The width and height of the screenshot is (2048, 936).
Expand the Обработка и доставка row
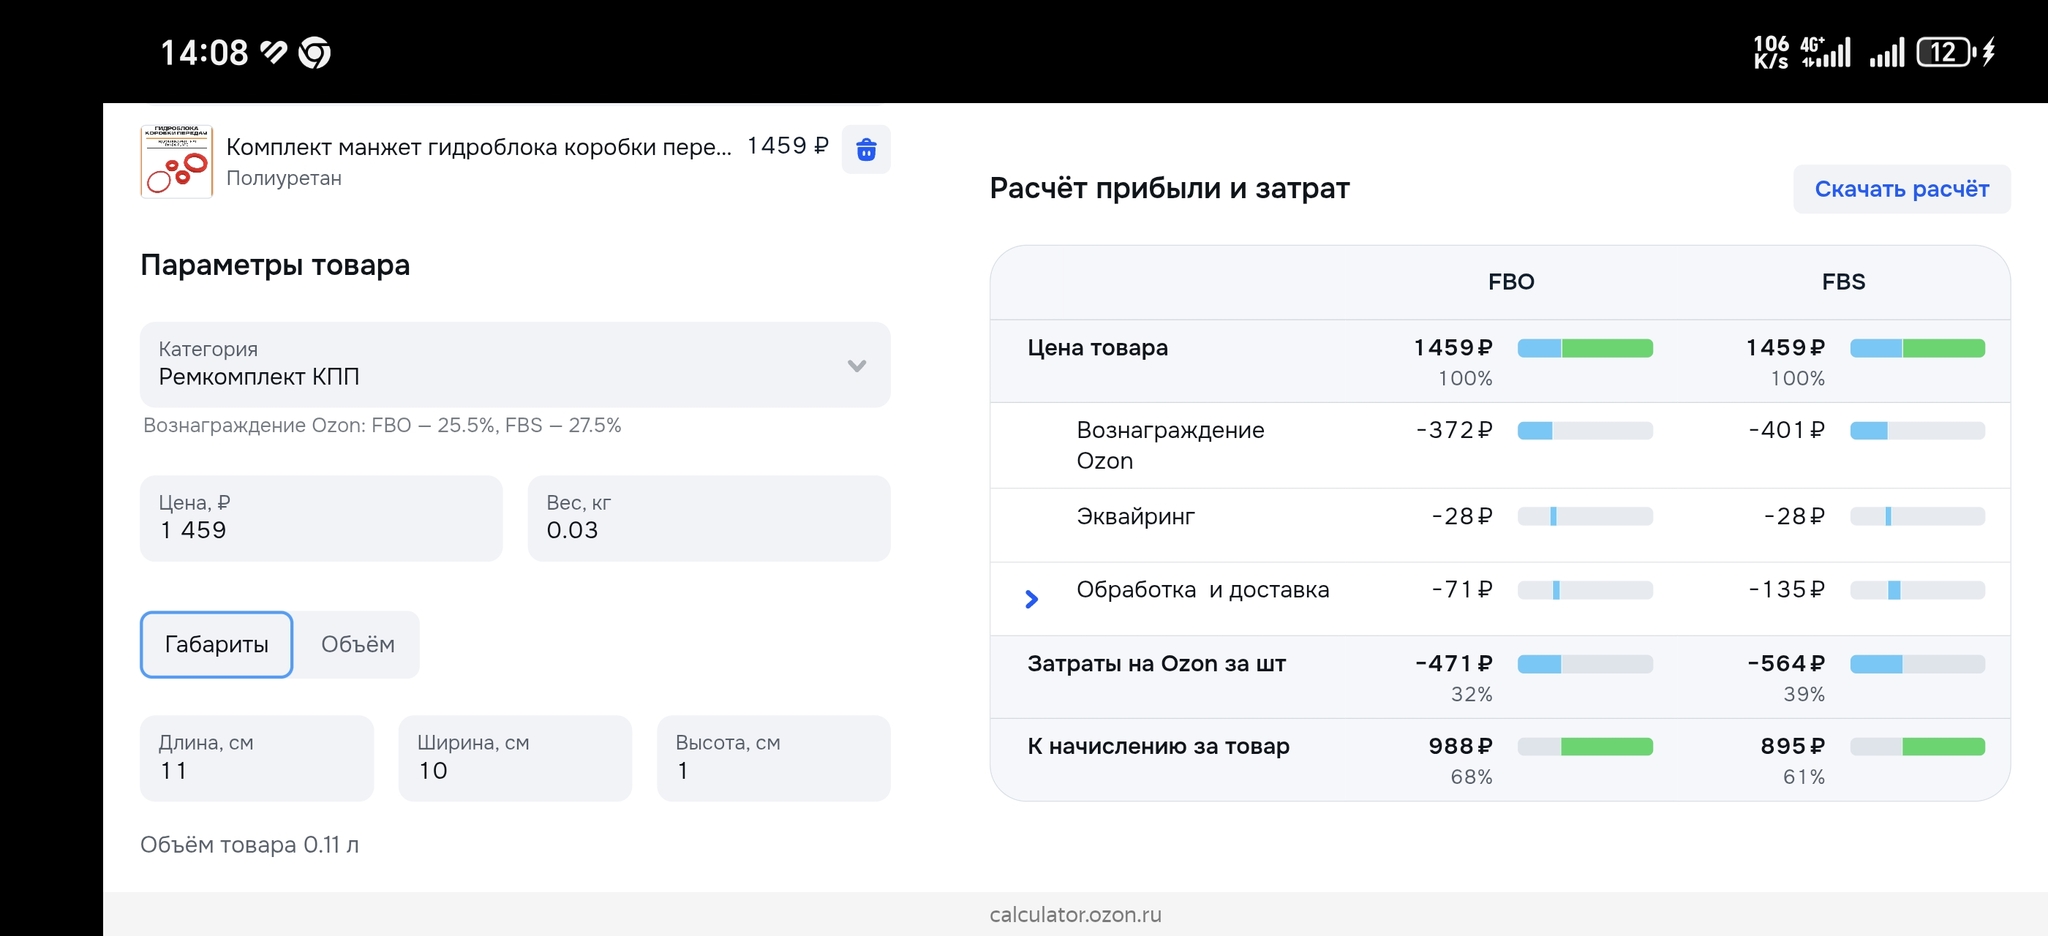[x=1032, y=599]
